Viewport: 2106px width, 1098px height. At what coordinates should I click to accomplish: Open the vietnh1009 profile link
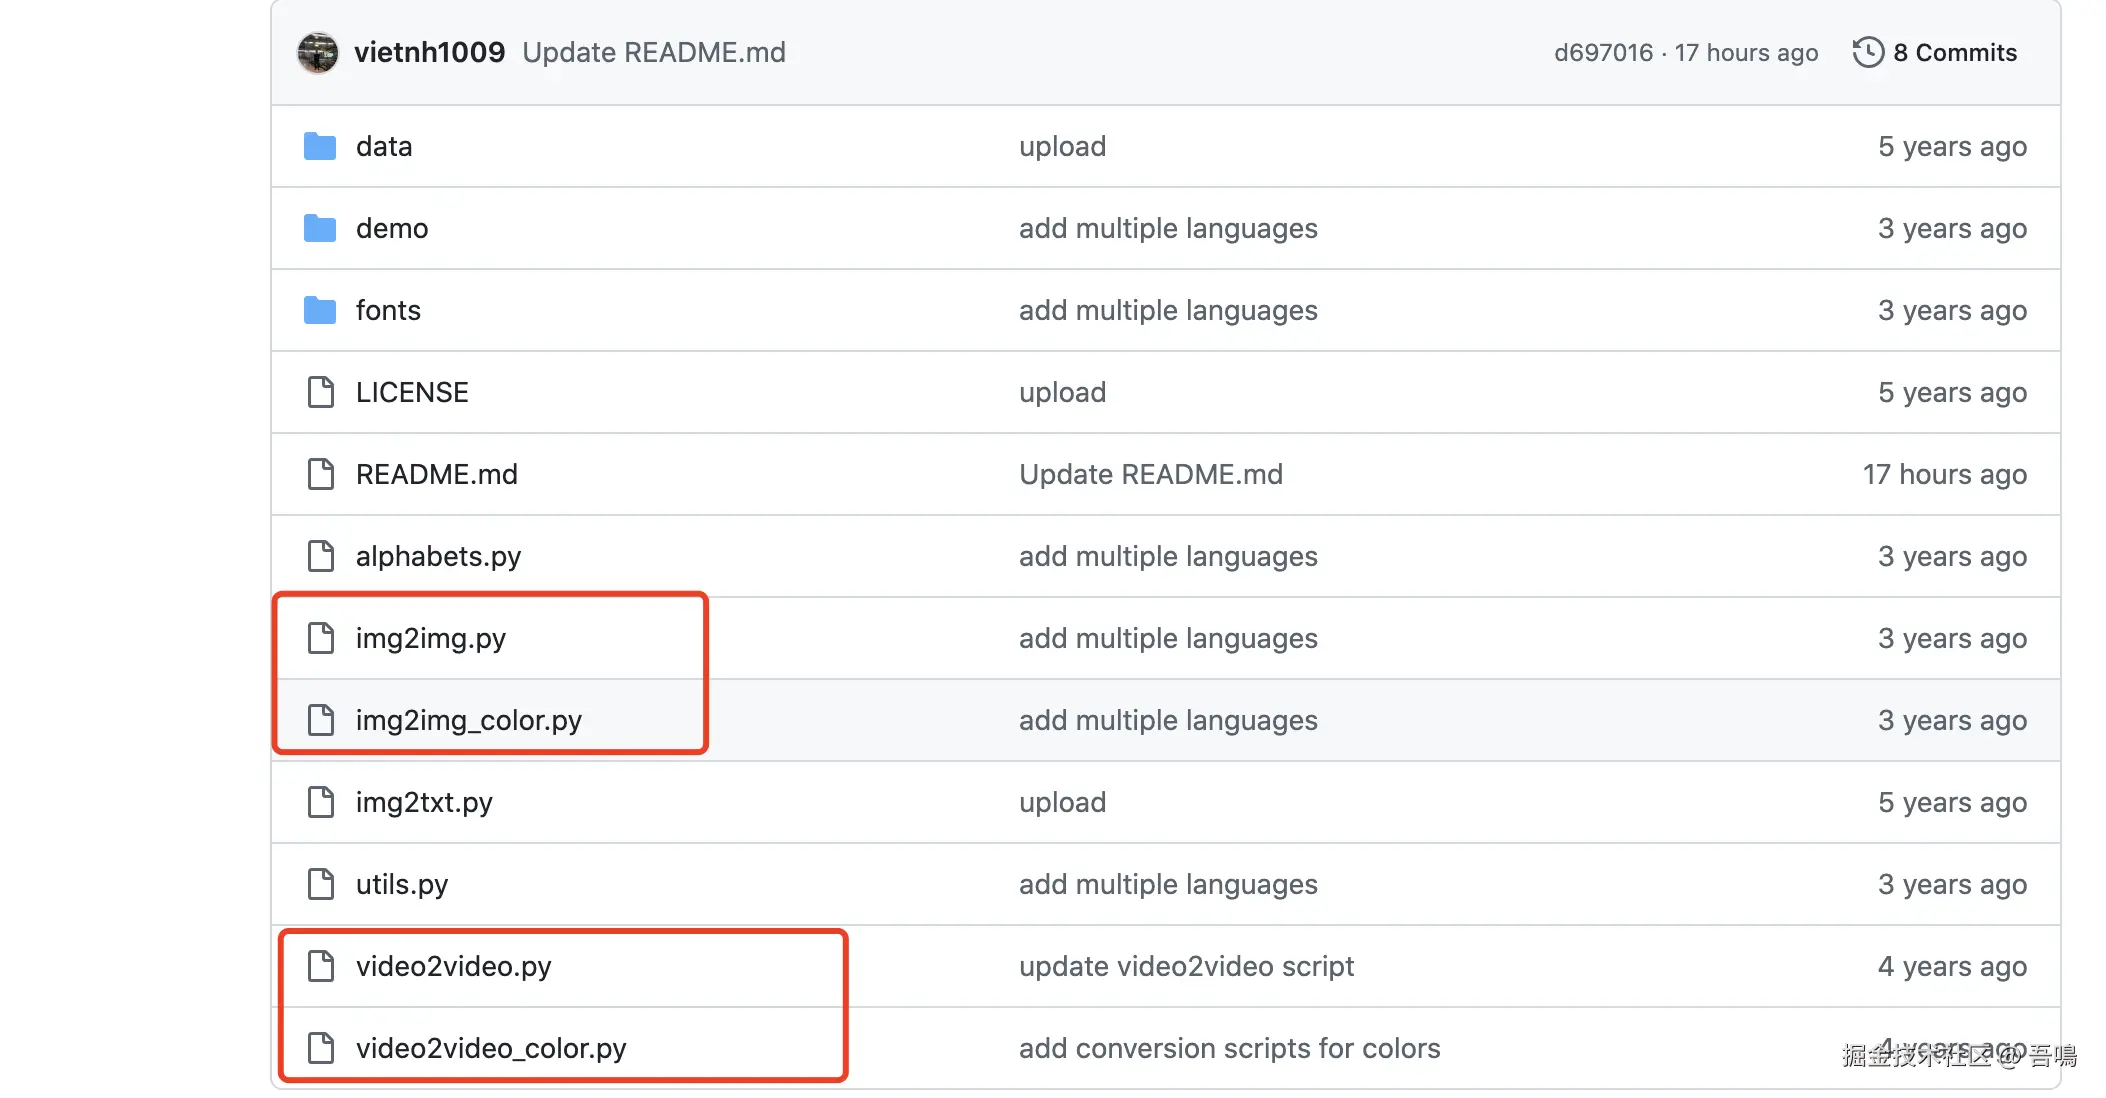click(x=429, y=52)
